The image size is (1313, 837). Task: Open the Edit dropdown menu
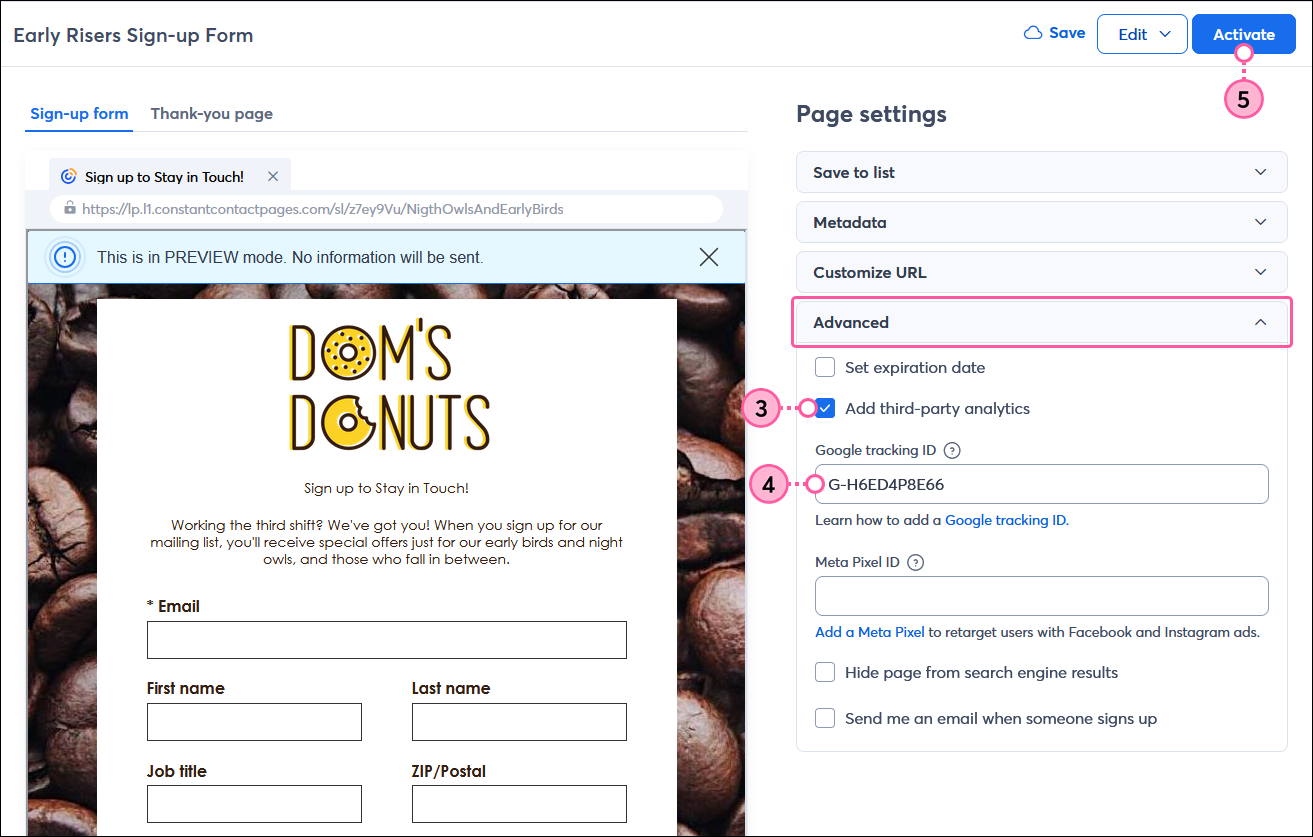click(1142, 34)
